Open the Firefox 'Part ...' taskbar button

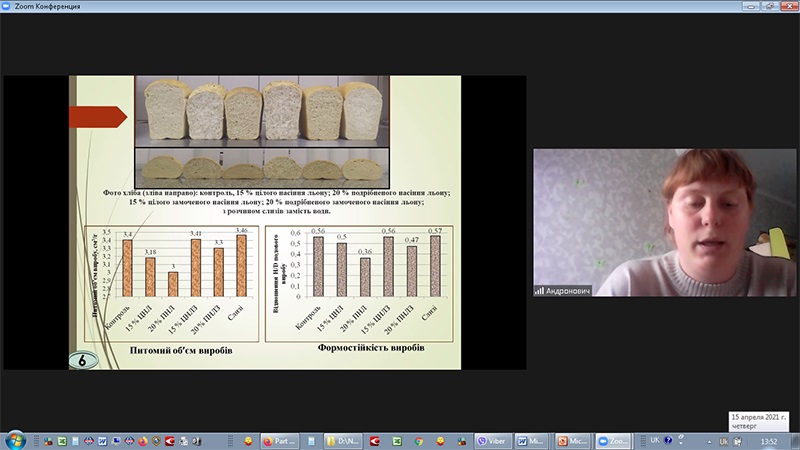pos(280,441)
